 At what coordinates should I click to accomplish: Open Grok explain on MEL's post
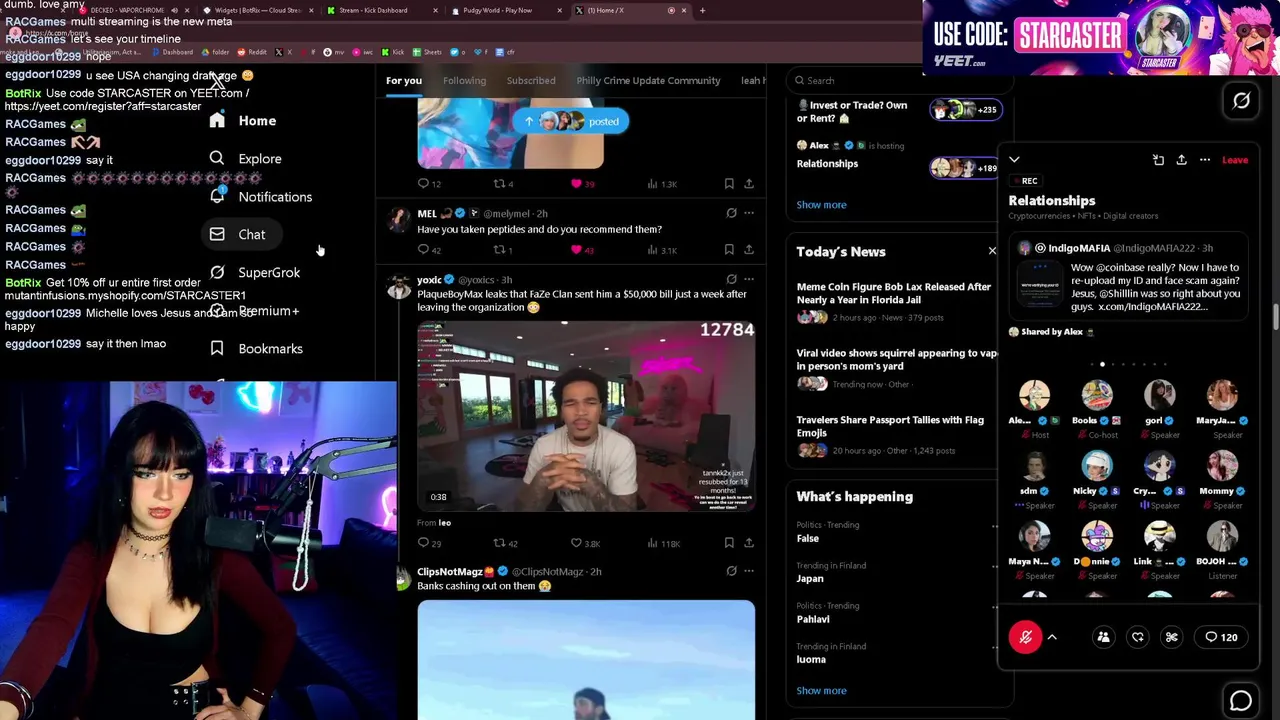pyautogui.click(x=731, y=213)
